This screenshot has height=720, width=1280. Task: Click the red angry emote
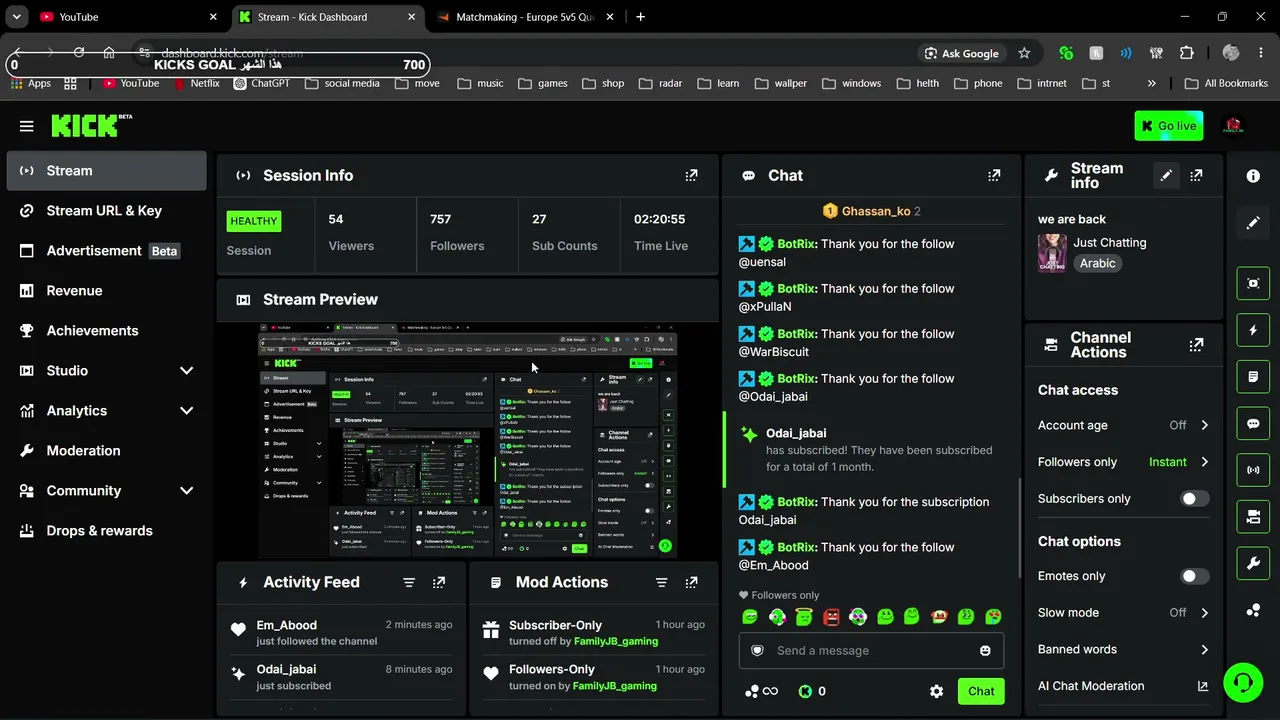coord(831,617)
